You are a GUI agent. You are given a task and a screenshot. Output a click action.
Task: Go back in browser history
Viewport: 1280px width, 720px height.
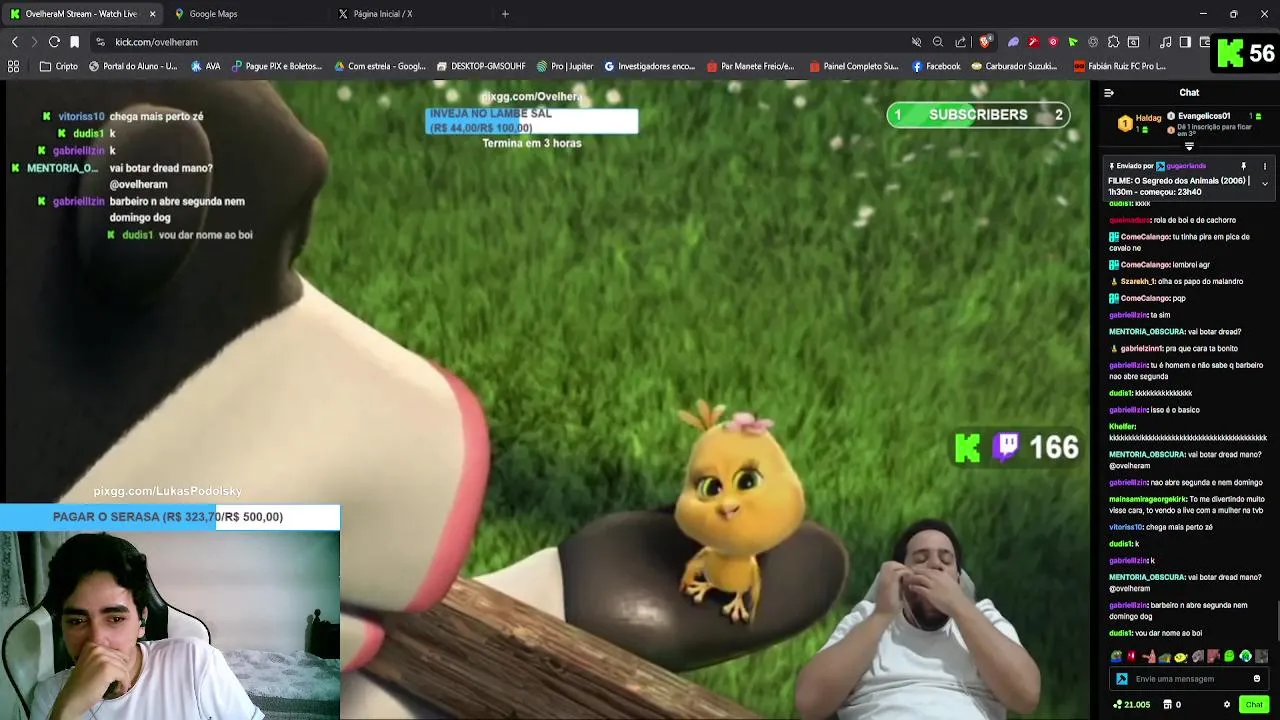pyautogui.click(x=14, y=42)
